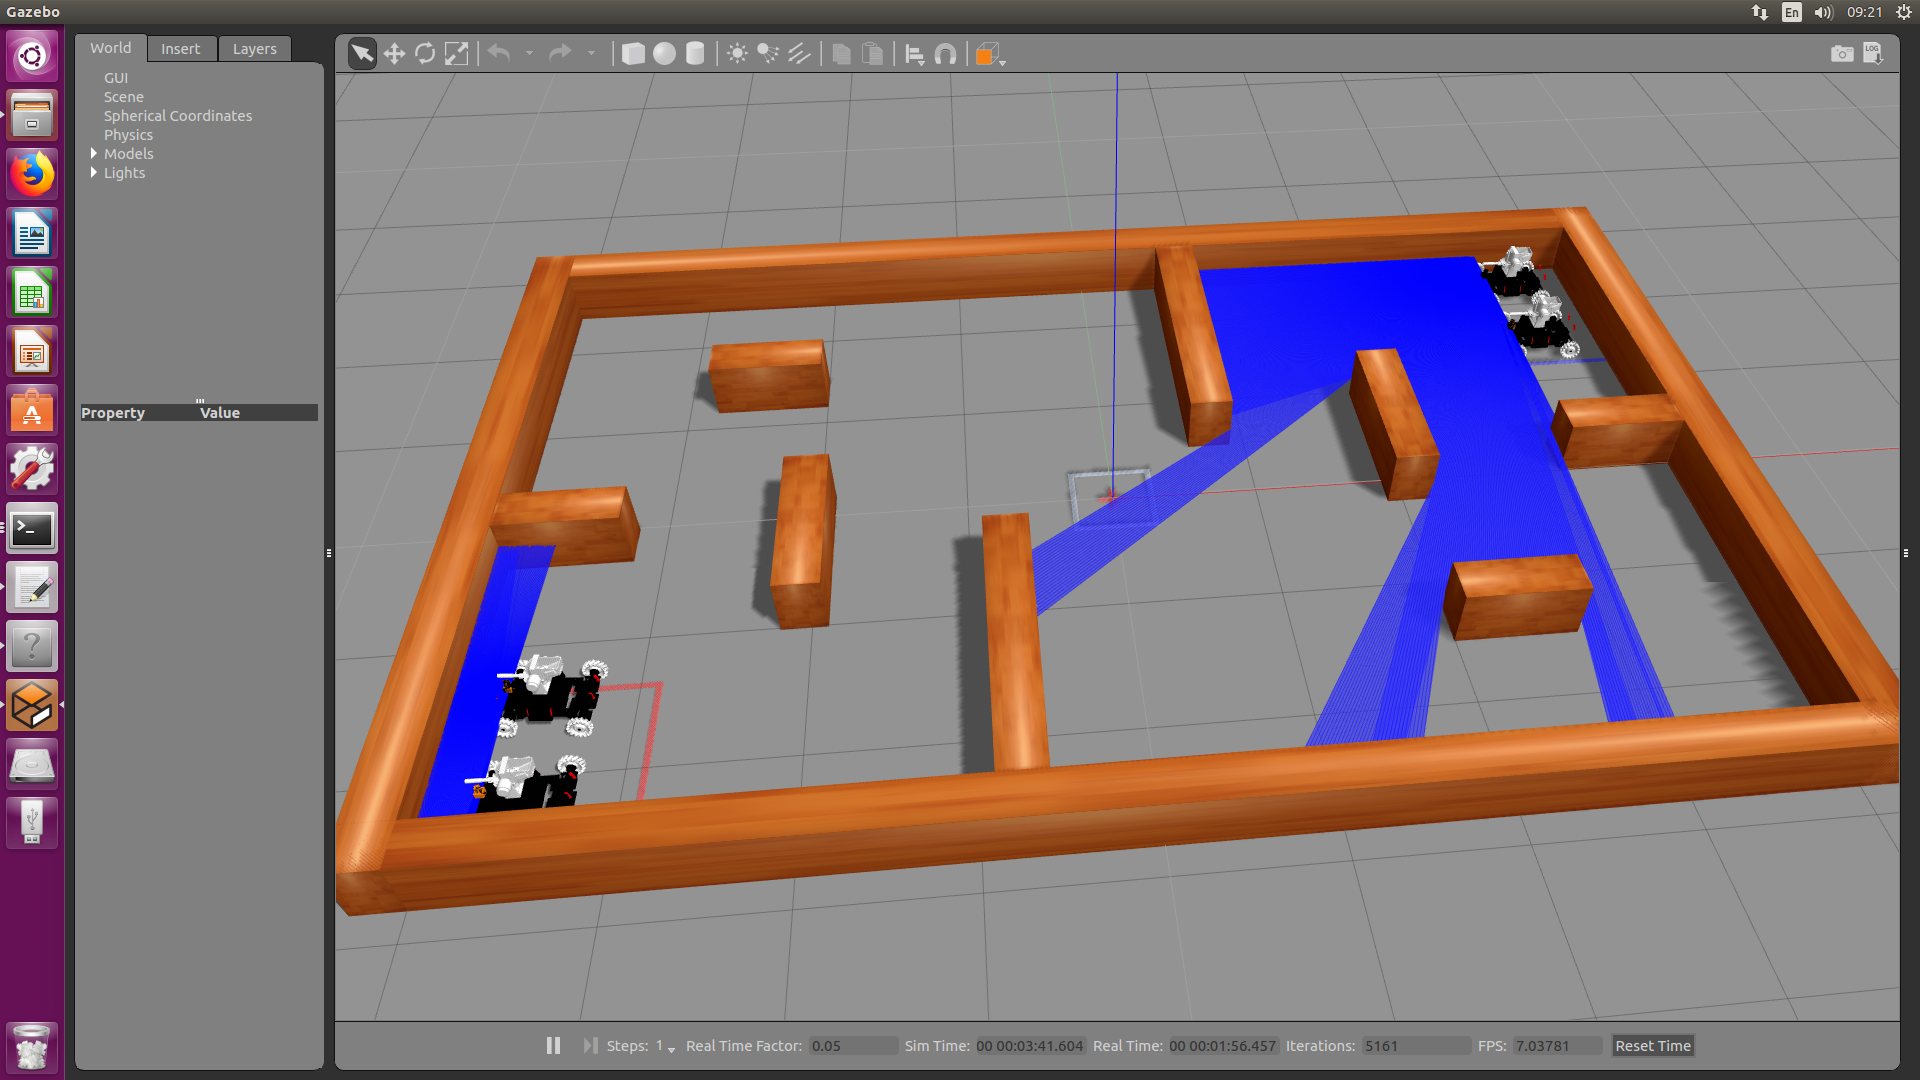This screenshot has width=1920, height=1080.
Task: Select the arrow selection mode tool
Action: click(x=362, y=53)
